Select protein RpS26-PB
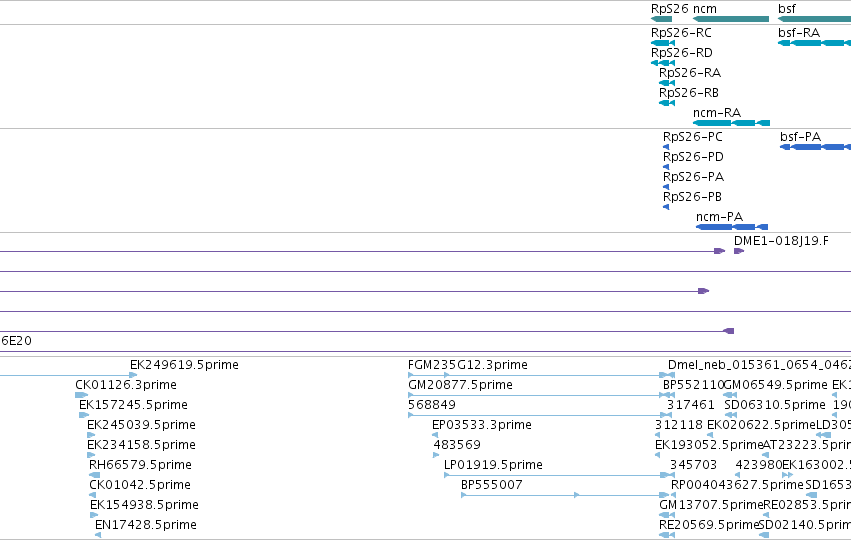851x540 pixels. (692, 198)
